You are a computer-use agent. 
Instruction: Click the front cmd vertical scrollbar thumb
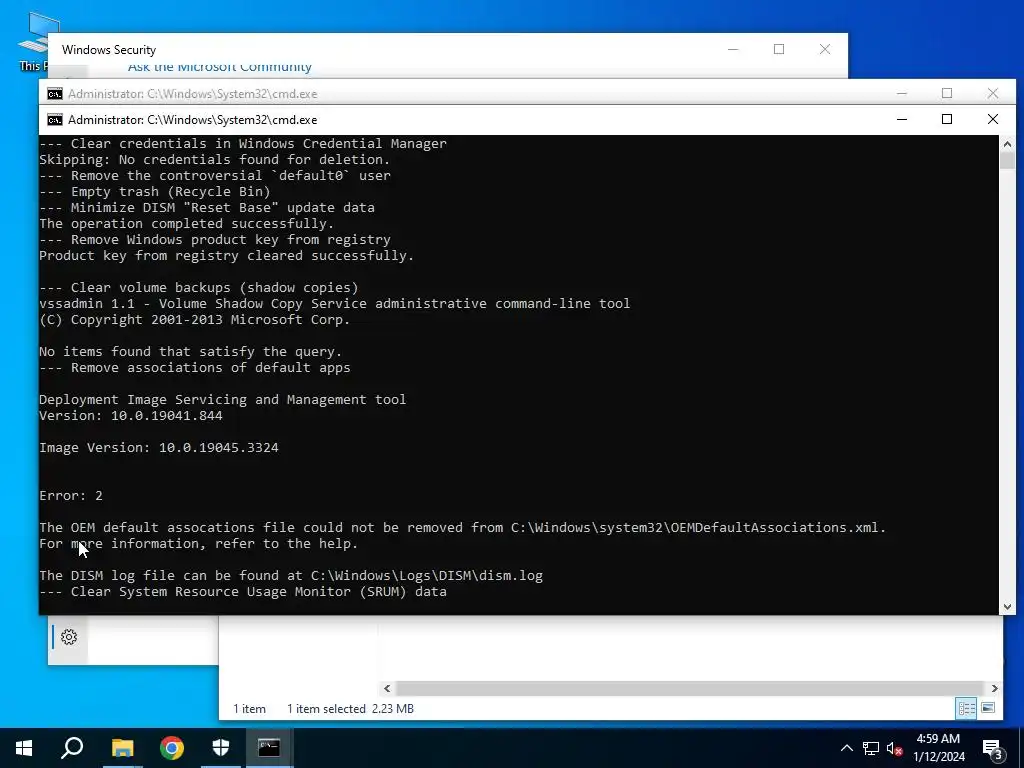click(x=1007, y=161)
